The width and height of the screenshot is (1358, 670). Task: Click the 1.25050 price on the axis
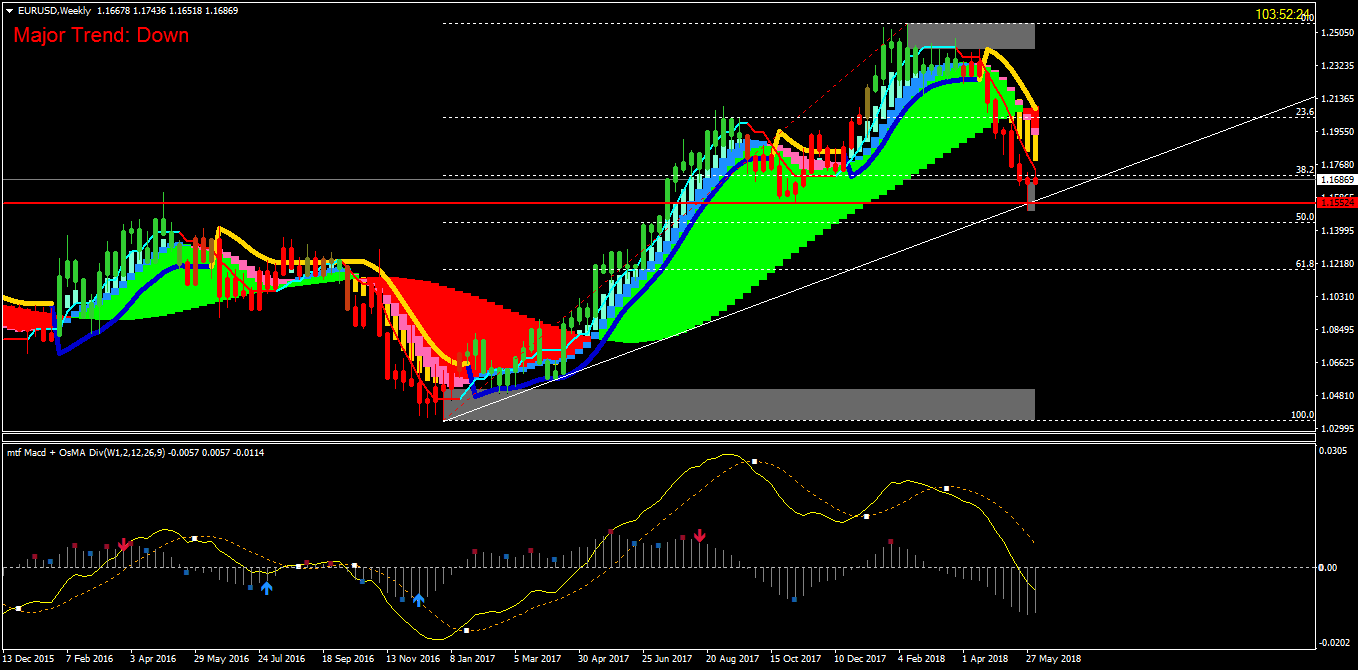point(1337,33)
